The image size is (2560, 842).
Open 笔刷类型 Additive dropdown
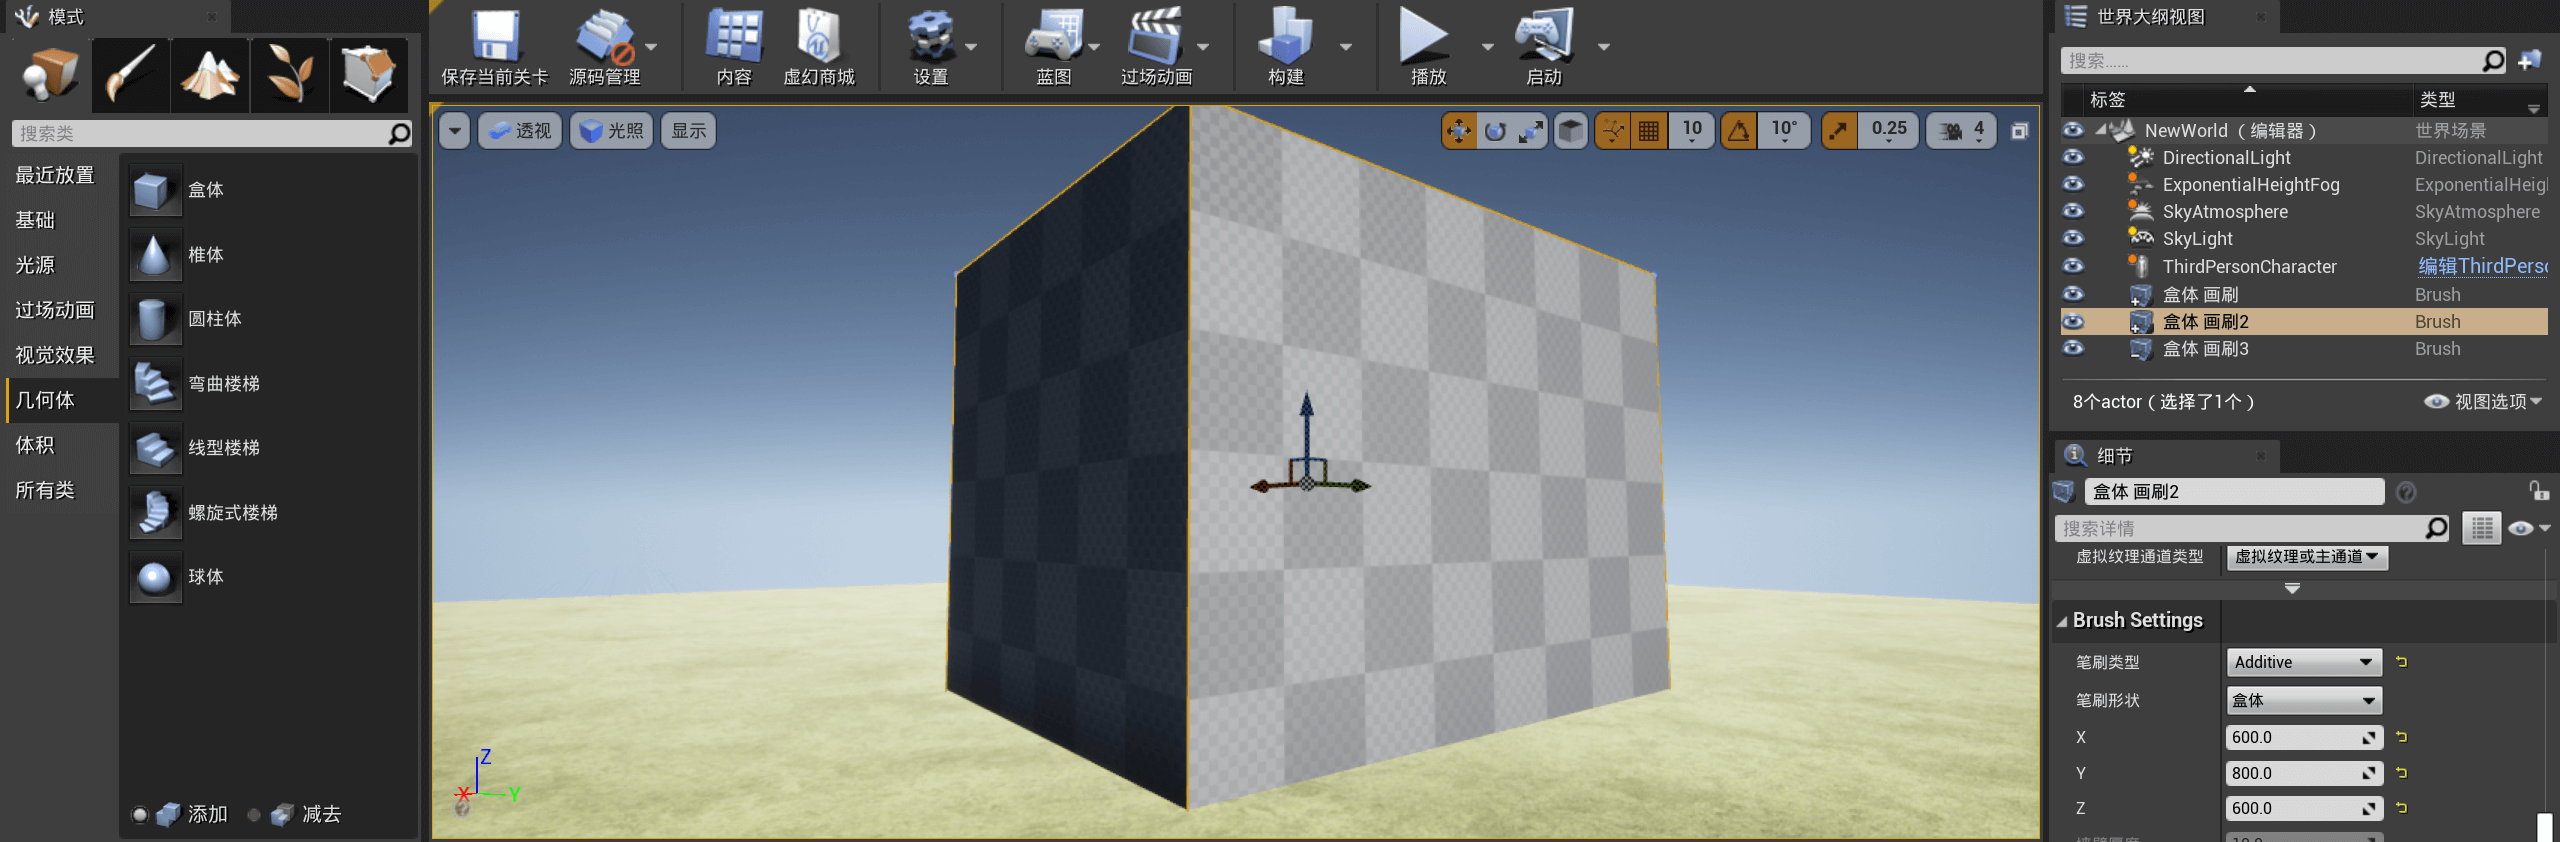2304,662
